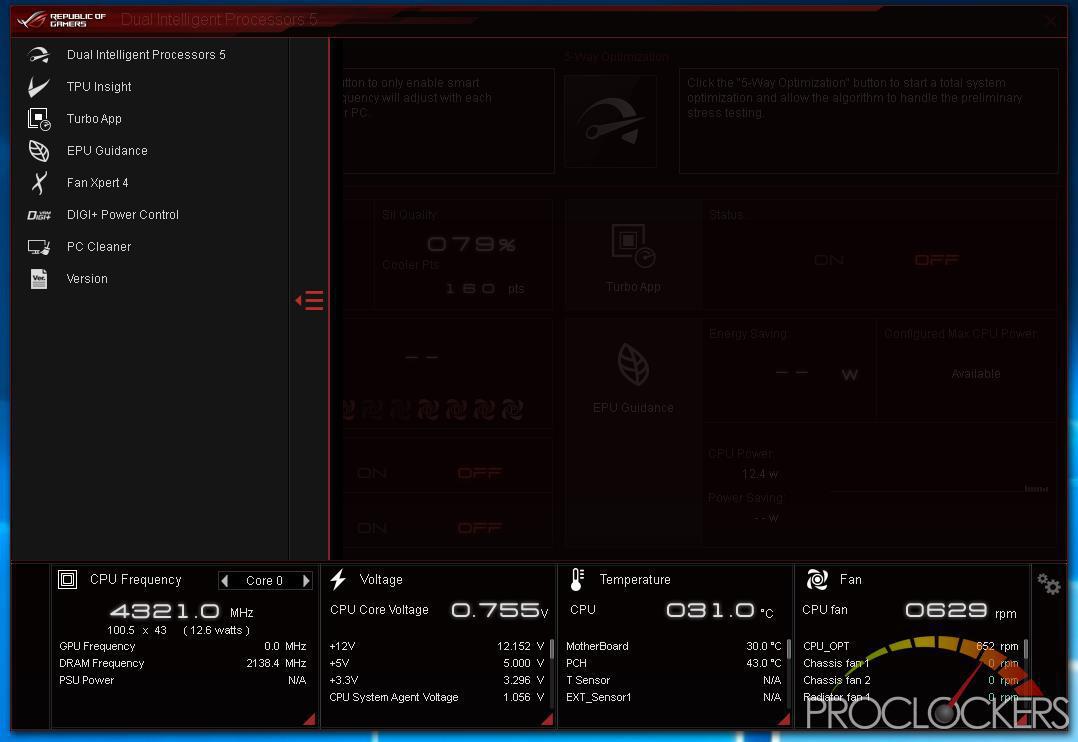This screenshot has width=1078, height=742.
Task: Go to EPU Guidance menu entry
Action: (x=107, y=151)
